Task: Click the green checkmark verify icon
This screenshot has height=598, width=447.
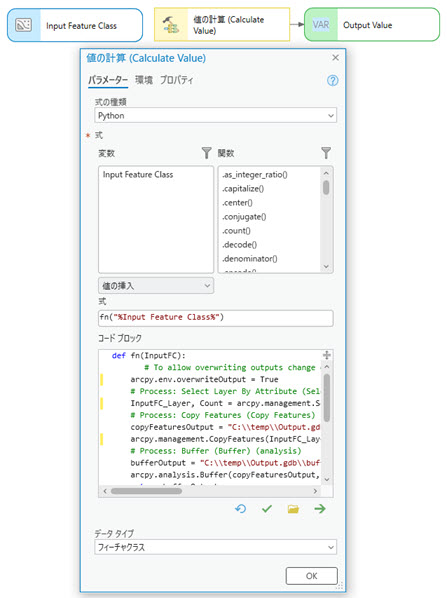Action: [x=267, y=509]
